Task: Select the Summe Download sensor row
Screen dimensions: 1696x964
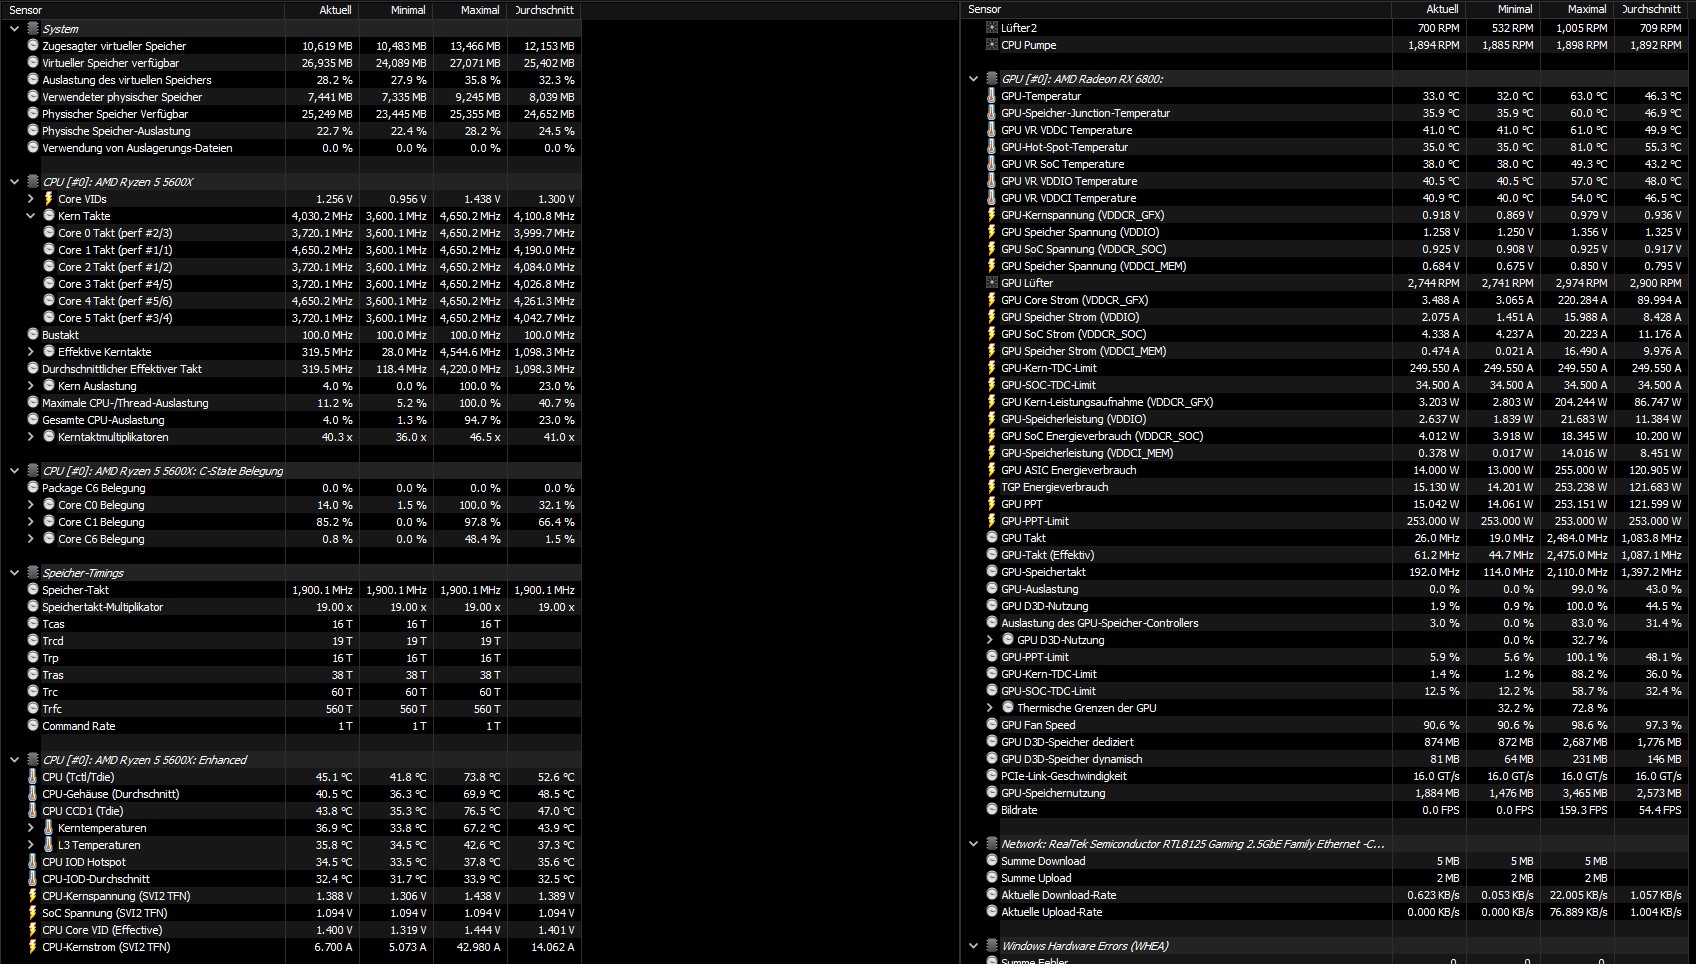Action: coord(1043,861)
